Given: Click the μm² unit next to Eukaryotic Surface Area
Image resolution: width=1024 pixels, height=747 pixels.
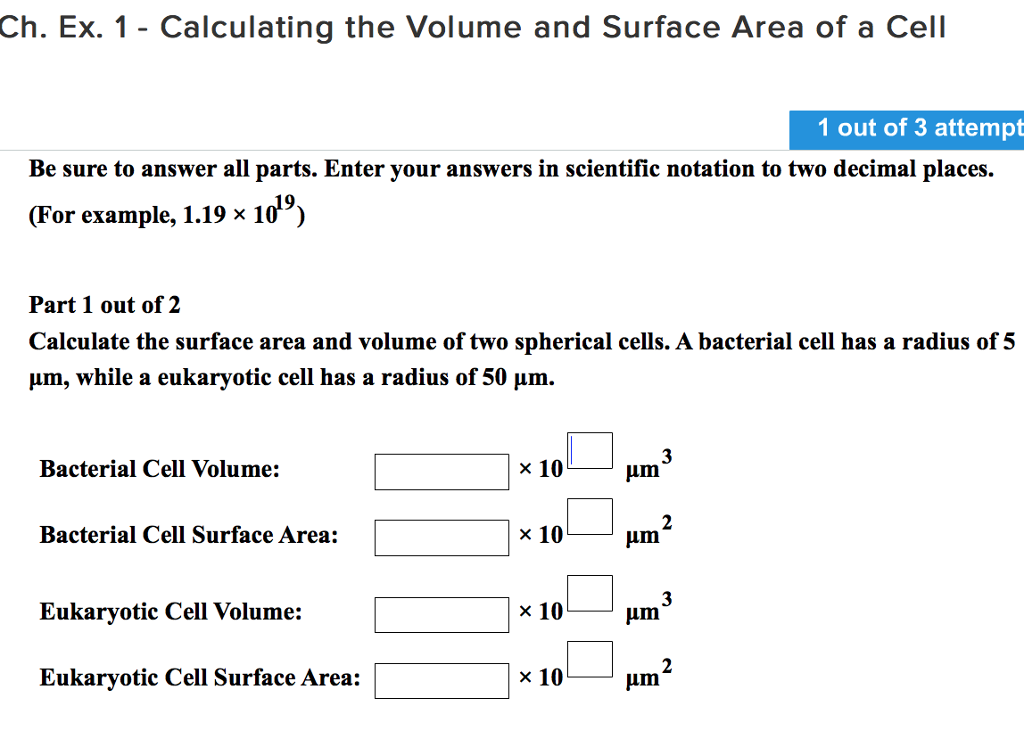Looking at the screenshot, I should coord(649,678).
